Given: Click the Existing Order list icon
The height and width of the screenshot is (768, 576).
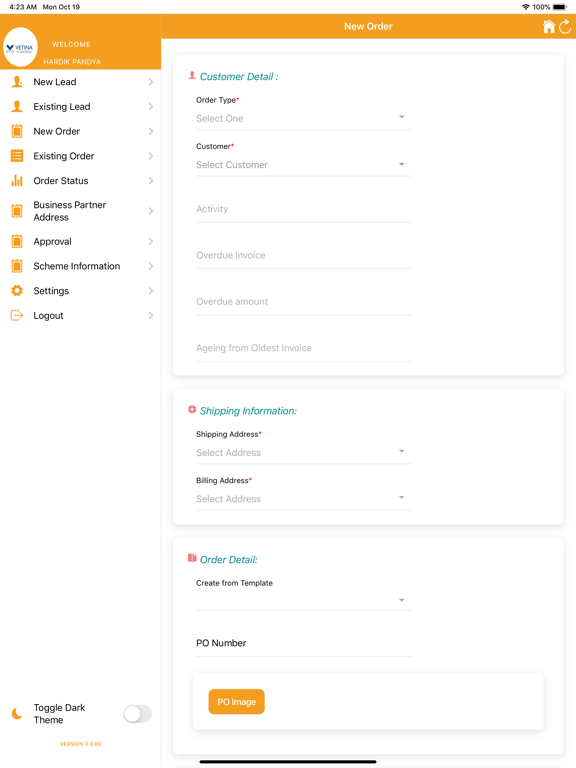Looking at the screenshot, I should 17,156.
